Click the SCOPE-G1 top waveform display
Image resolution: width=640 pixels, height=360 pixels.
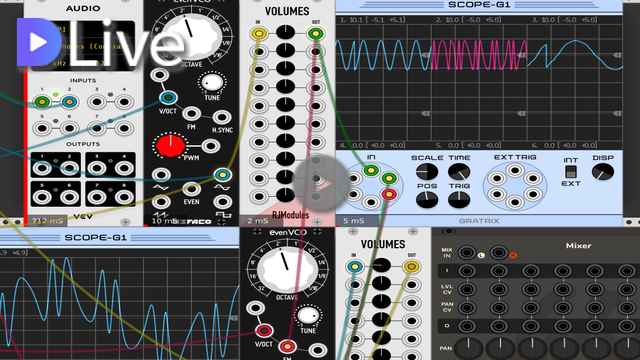(479, 82)
